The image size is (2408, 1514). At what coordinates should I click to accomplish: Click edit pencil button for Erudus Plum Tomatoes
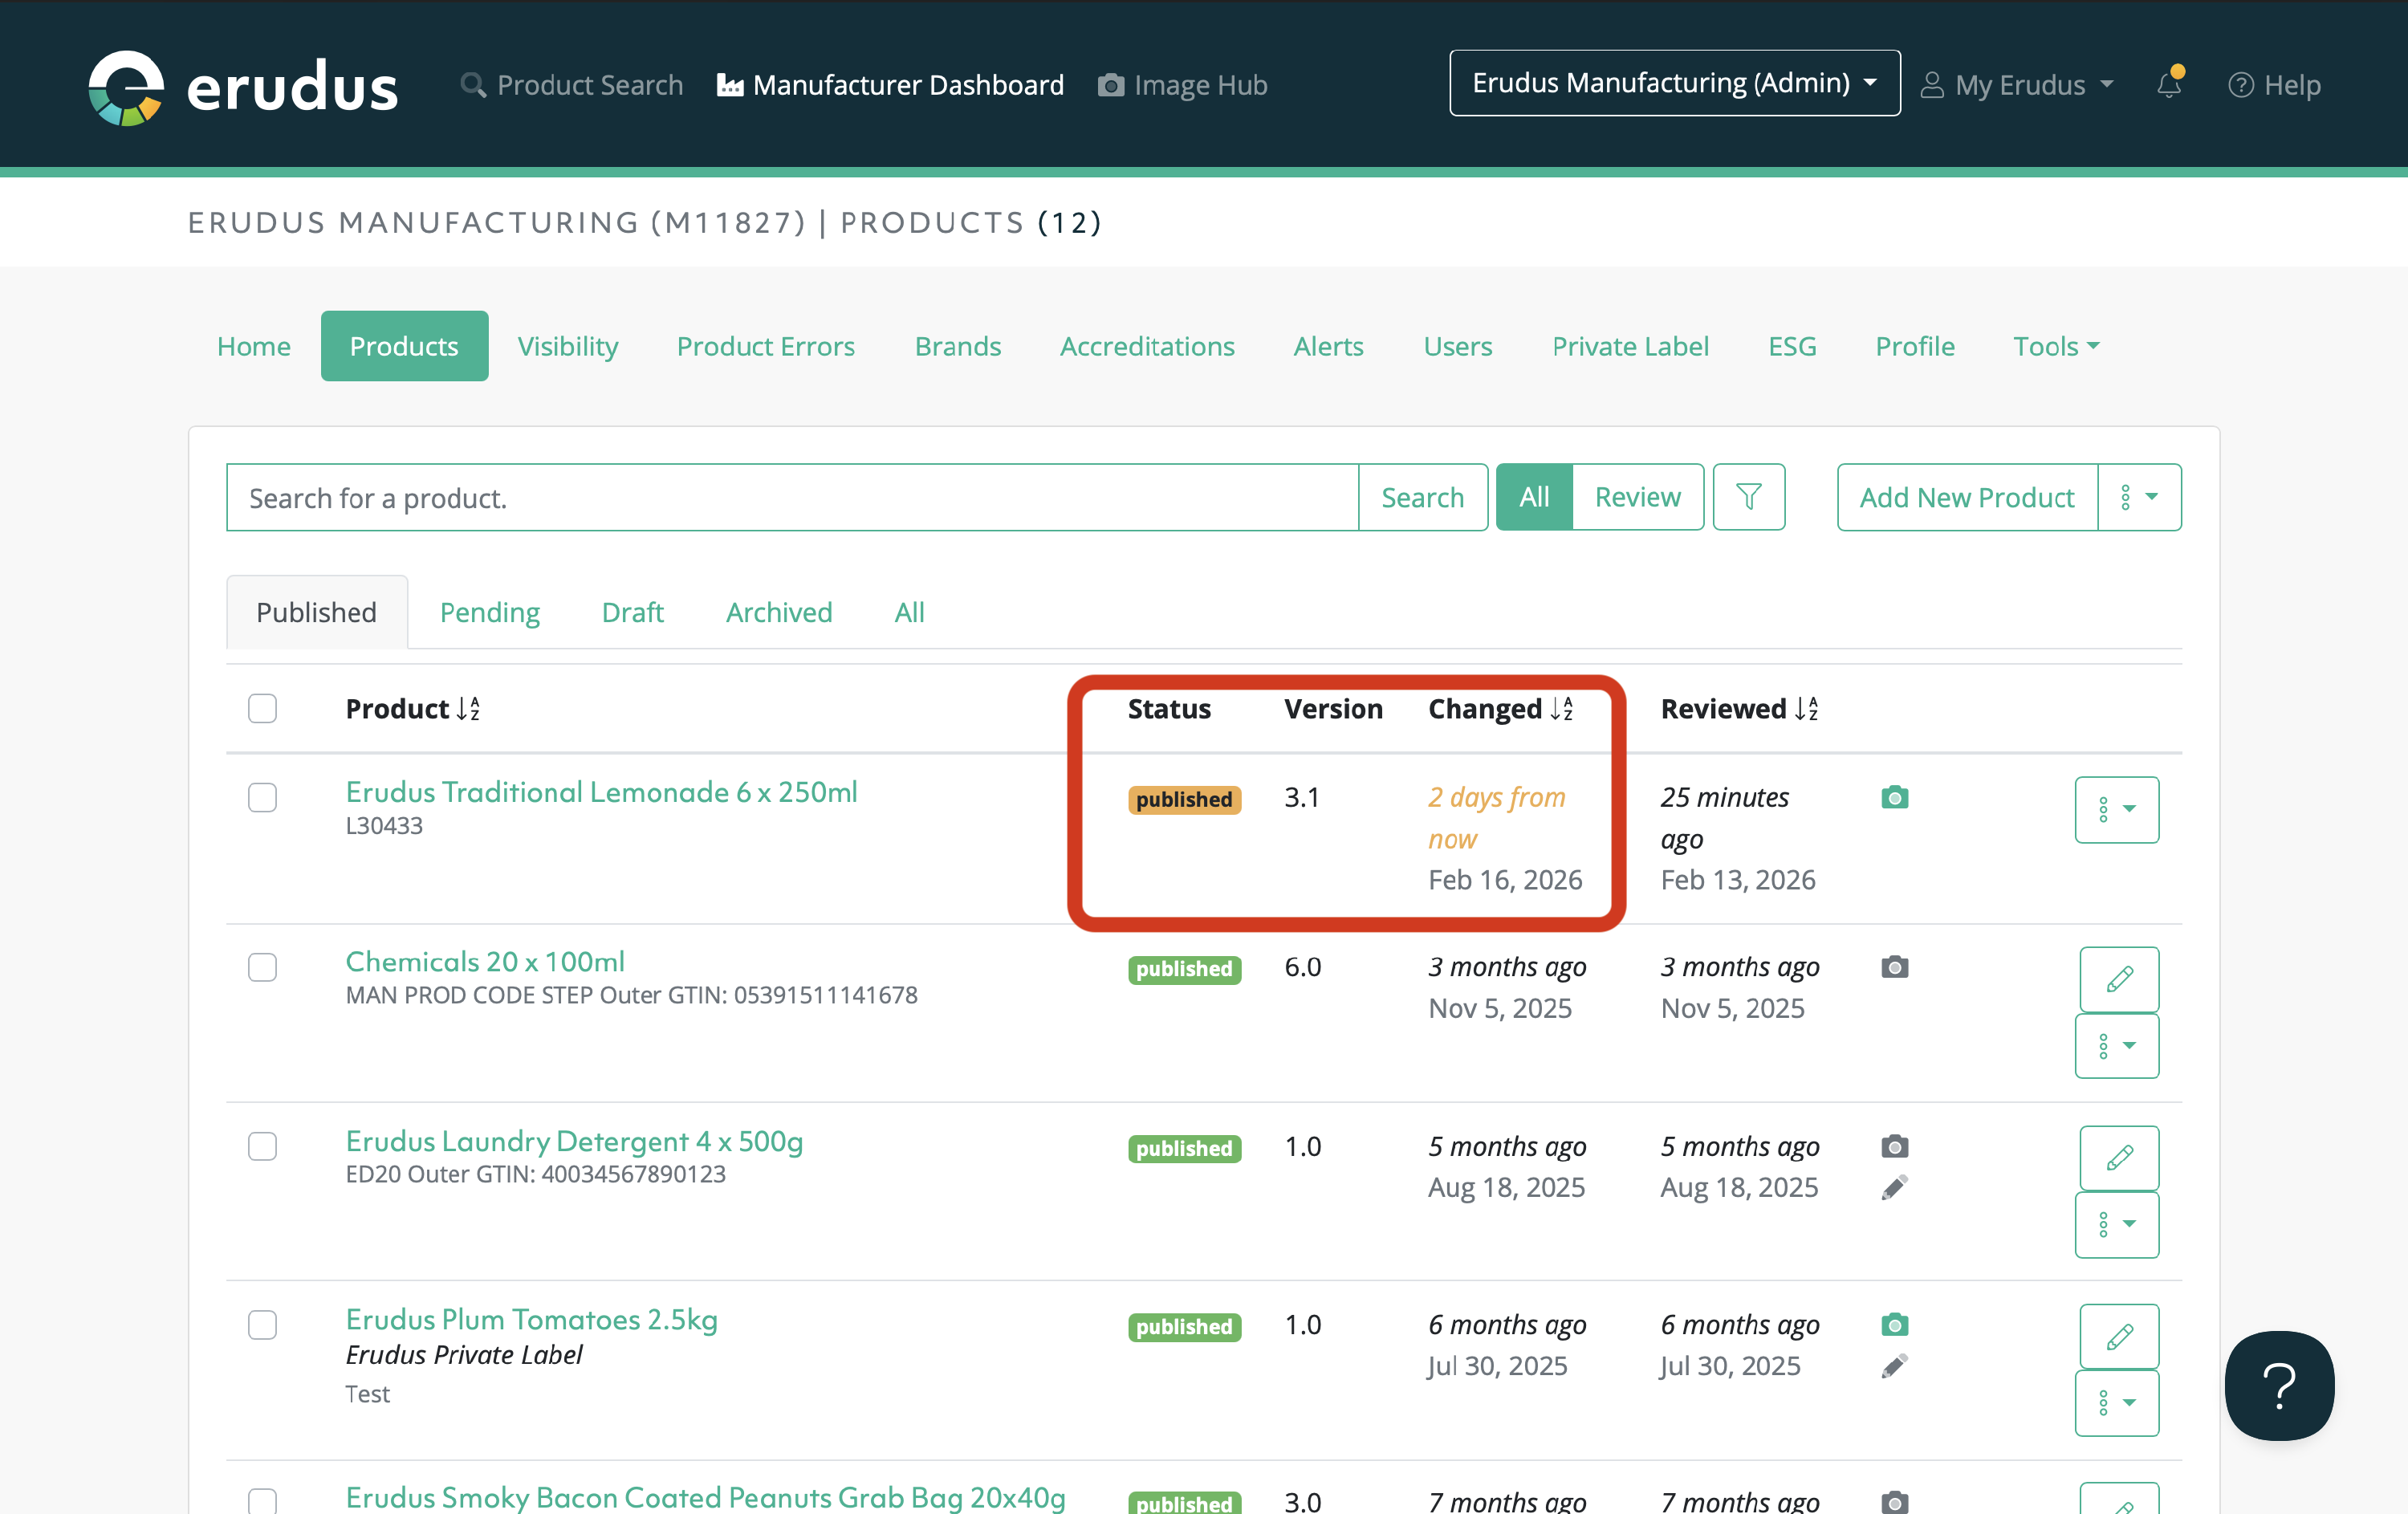click(x=2118, y=1336)
